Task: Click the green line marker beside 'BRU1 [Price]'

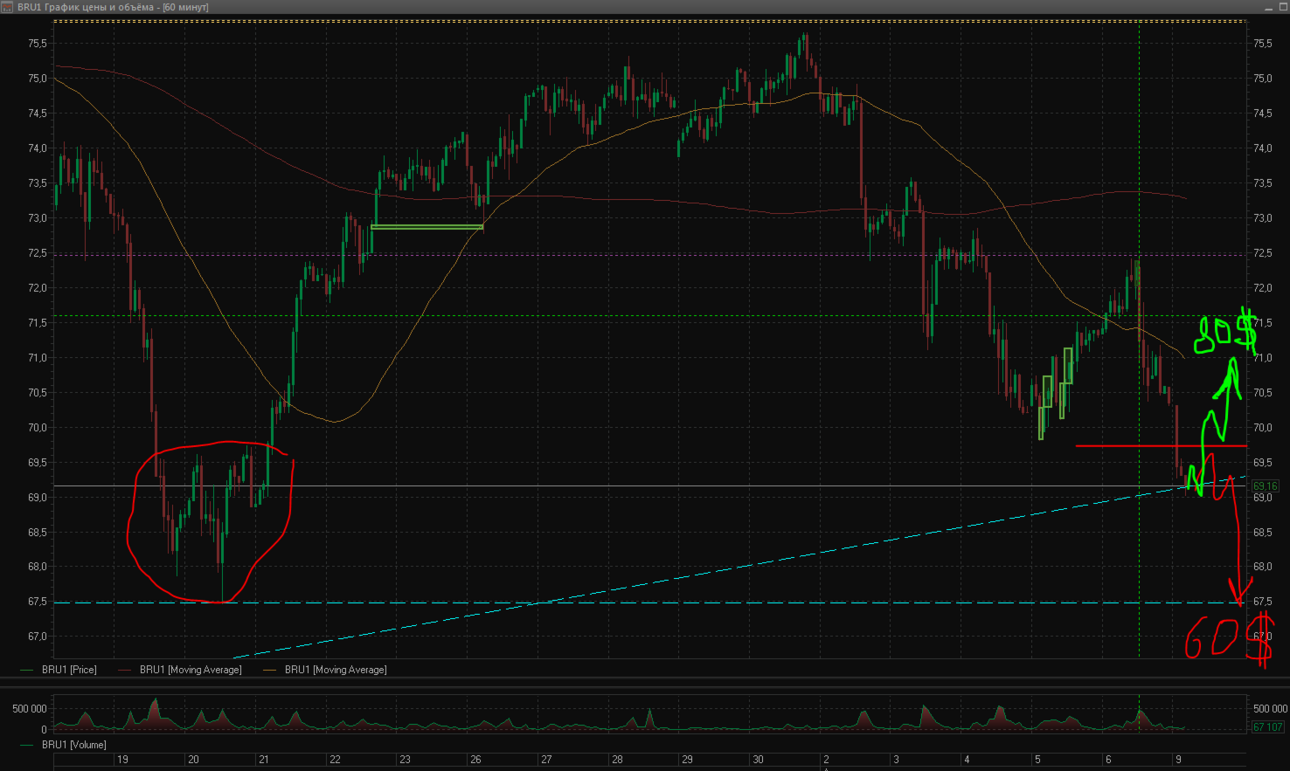Action: tap(29, 670)
